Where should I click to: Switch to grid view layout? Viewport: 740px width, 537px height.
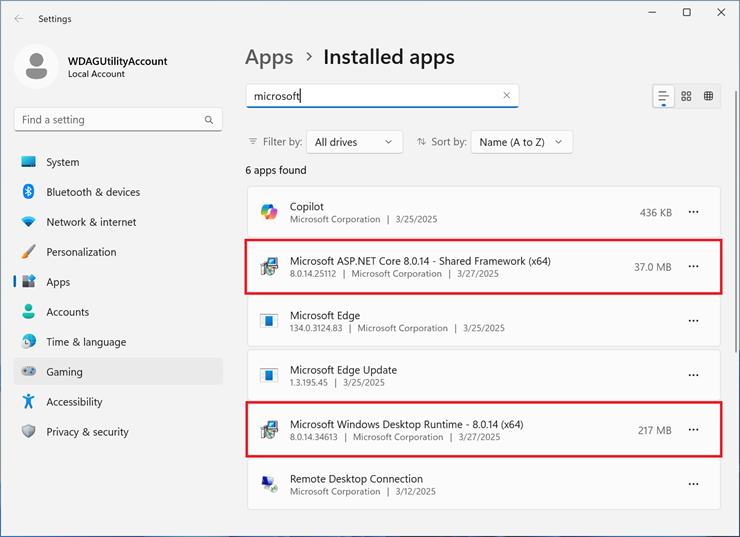pos(686,96)
